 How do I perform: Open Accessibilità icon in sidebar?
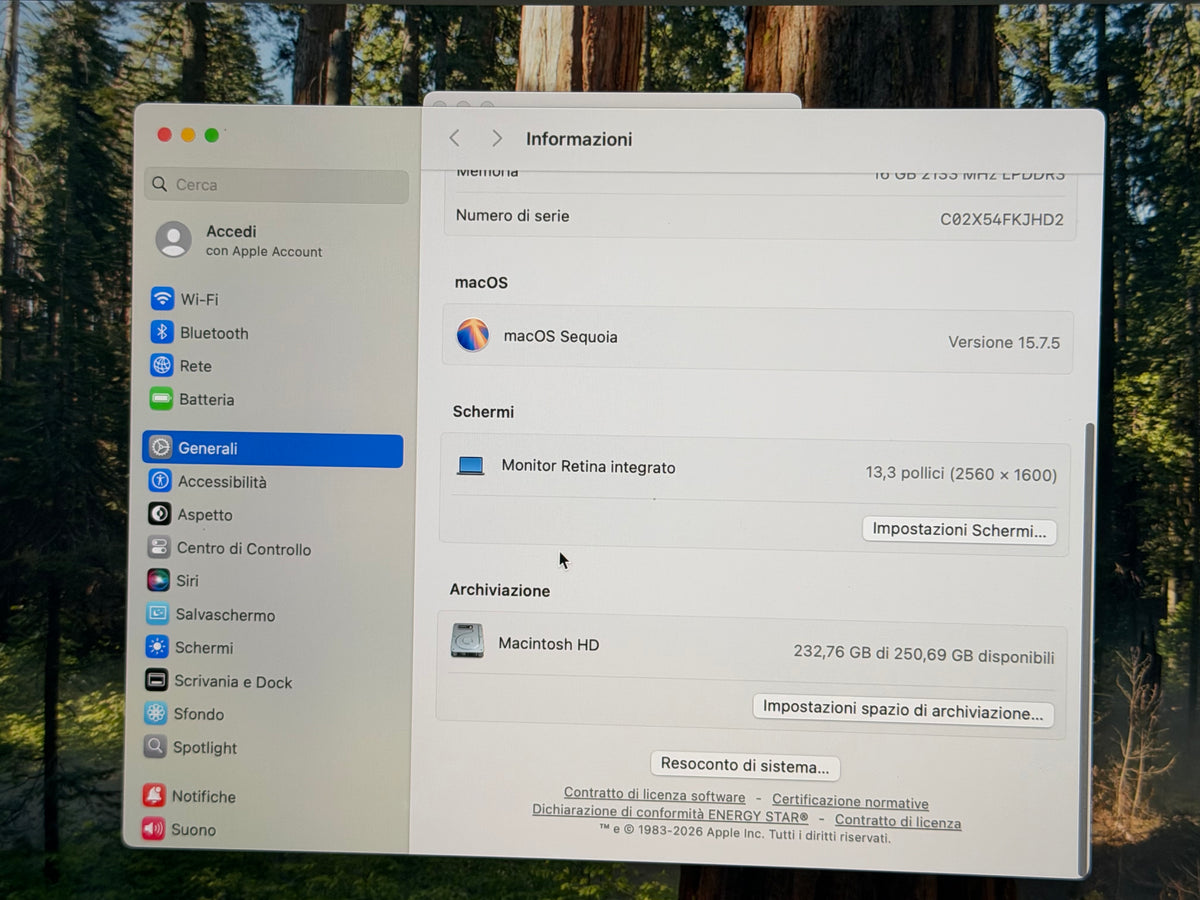(x=160, y=481)
